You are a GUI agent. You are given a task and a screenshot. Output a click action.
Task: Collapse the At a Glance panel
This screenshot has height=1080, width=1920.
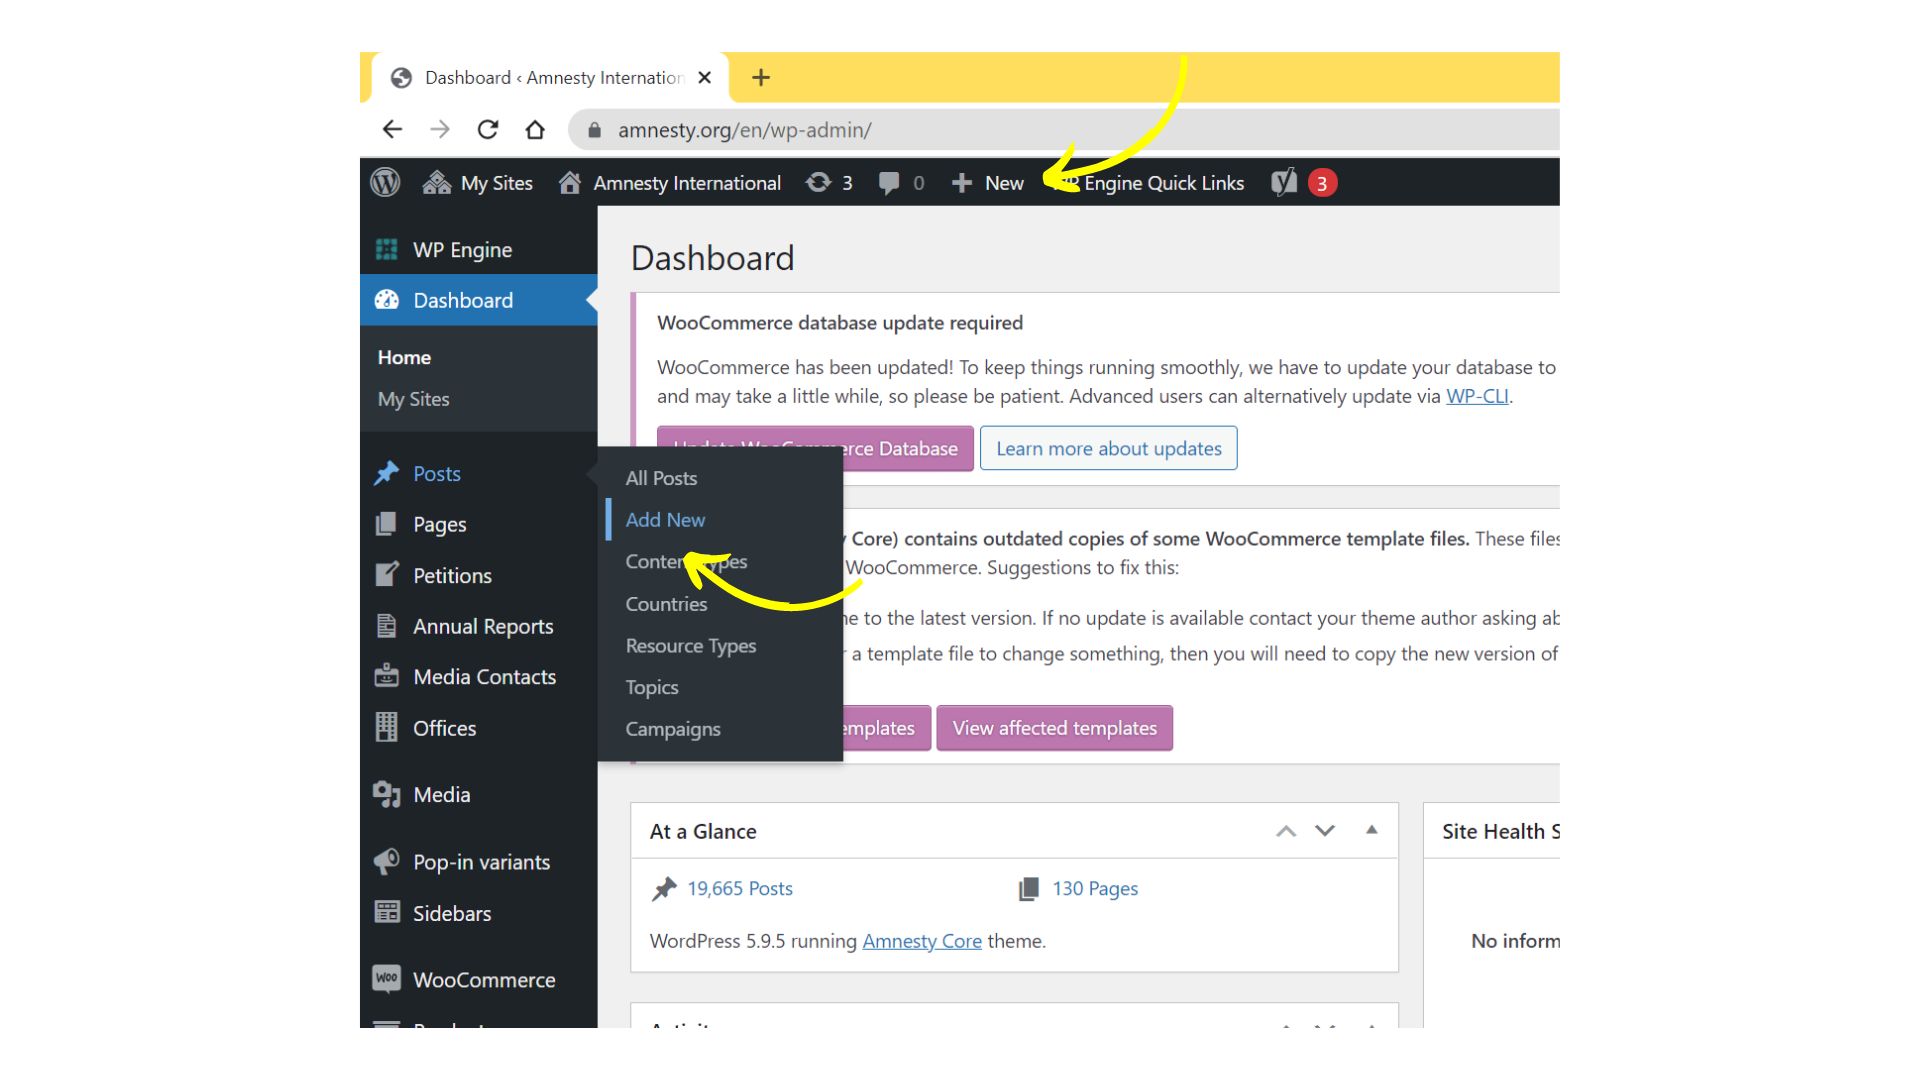[1372, 830]
